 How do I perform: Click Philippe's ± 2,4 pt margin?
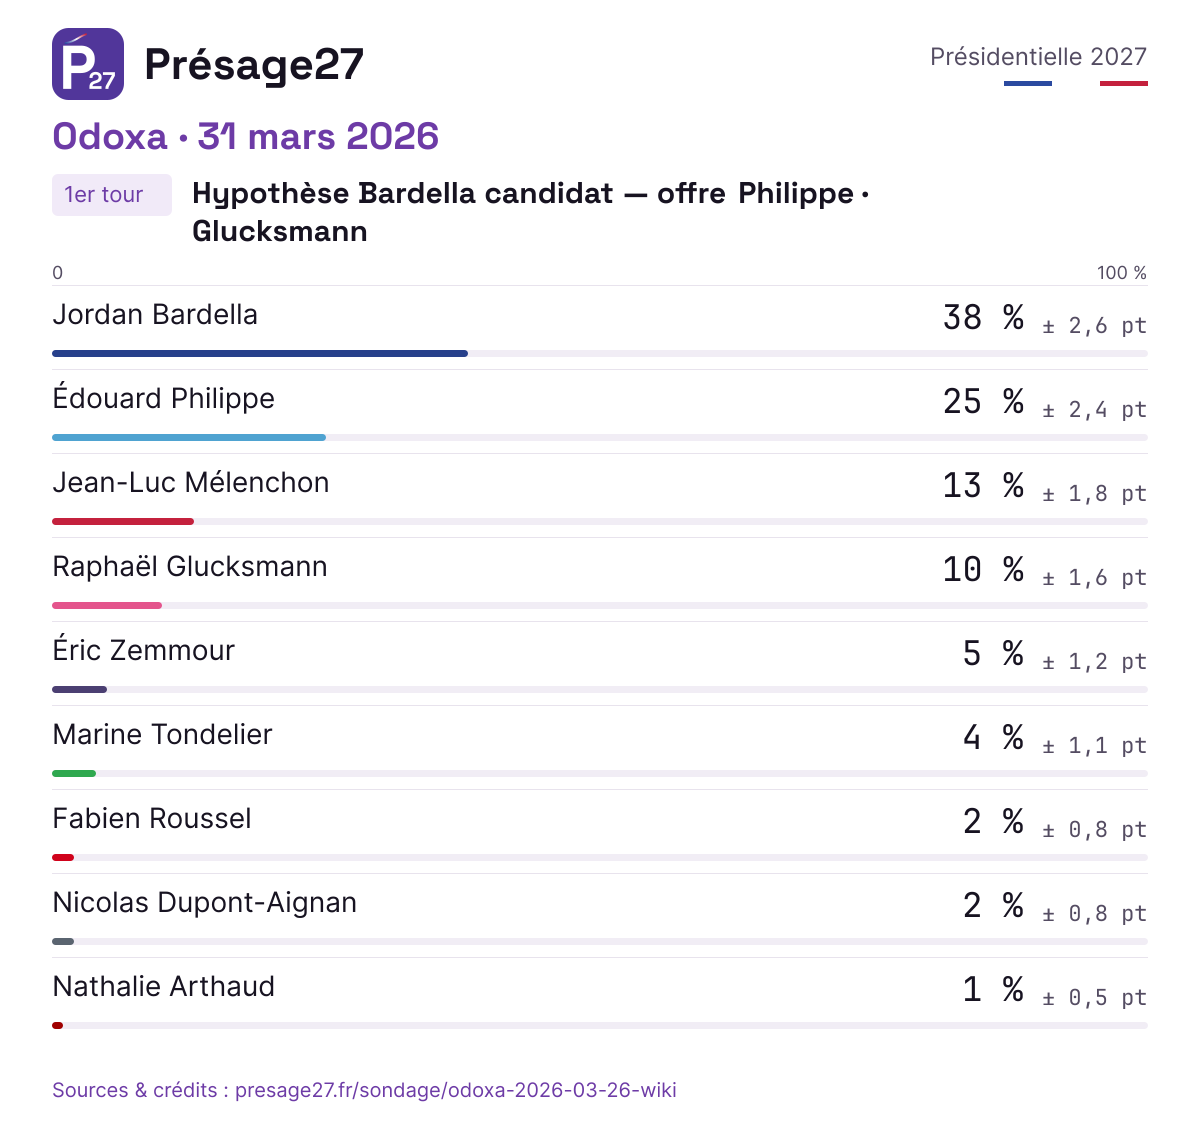point(1094,410)
